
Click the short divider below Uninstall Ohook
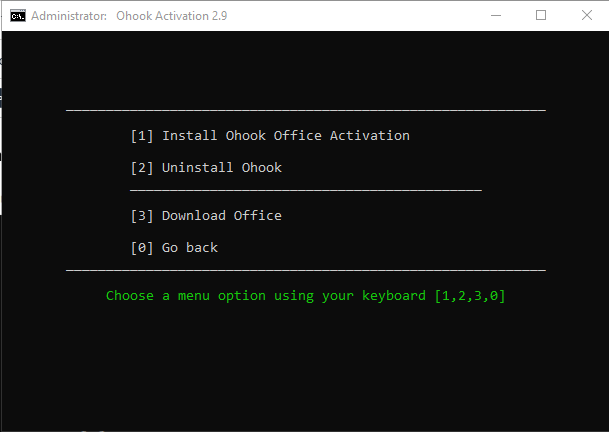tap(305, 189)
